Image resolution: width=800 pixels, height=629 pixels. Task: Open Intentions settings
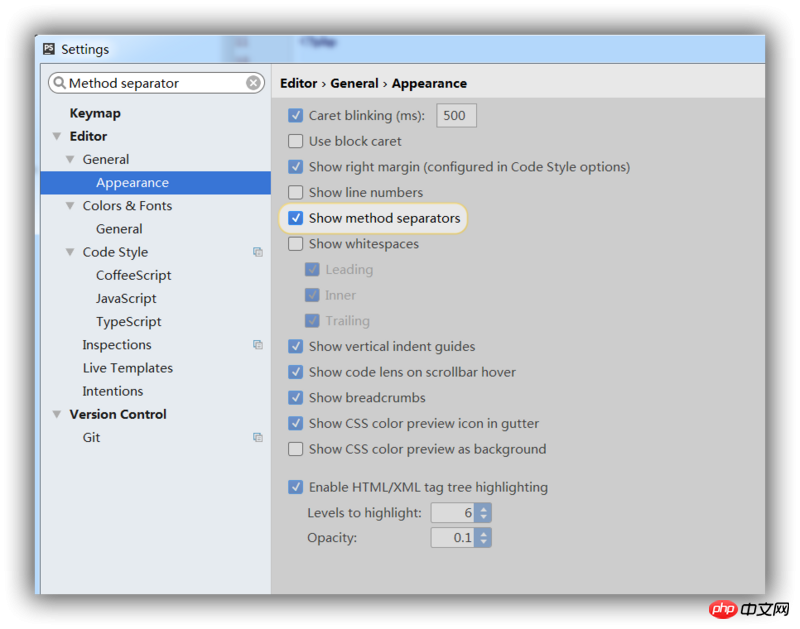[113, 391]
